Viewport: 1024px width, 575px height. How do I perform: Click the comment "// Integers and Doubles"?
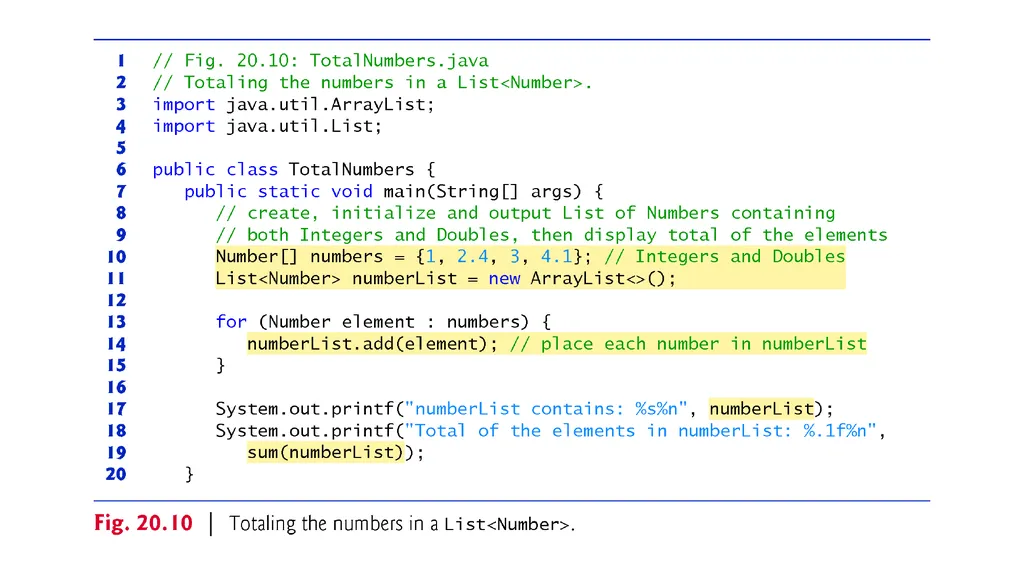725,257
